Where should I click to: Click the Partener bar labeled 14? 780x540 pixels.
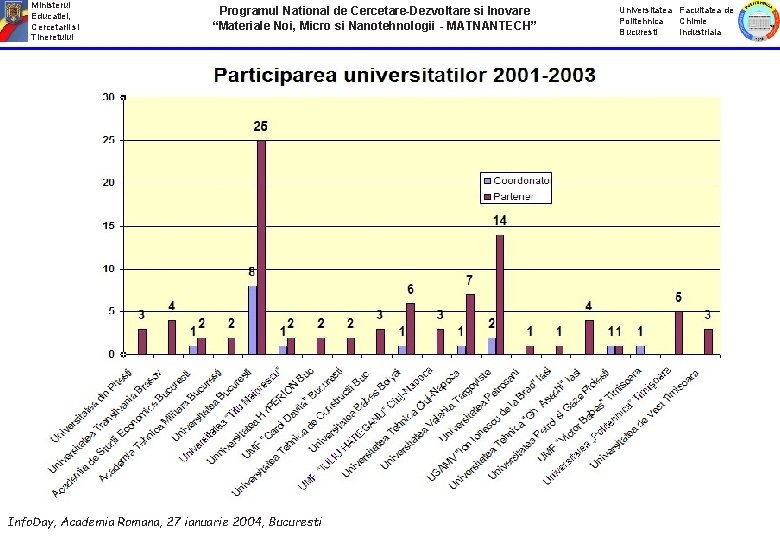(x=500, y=294)
